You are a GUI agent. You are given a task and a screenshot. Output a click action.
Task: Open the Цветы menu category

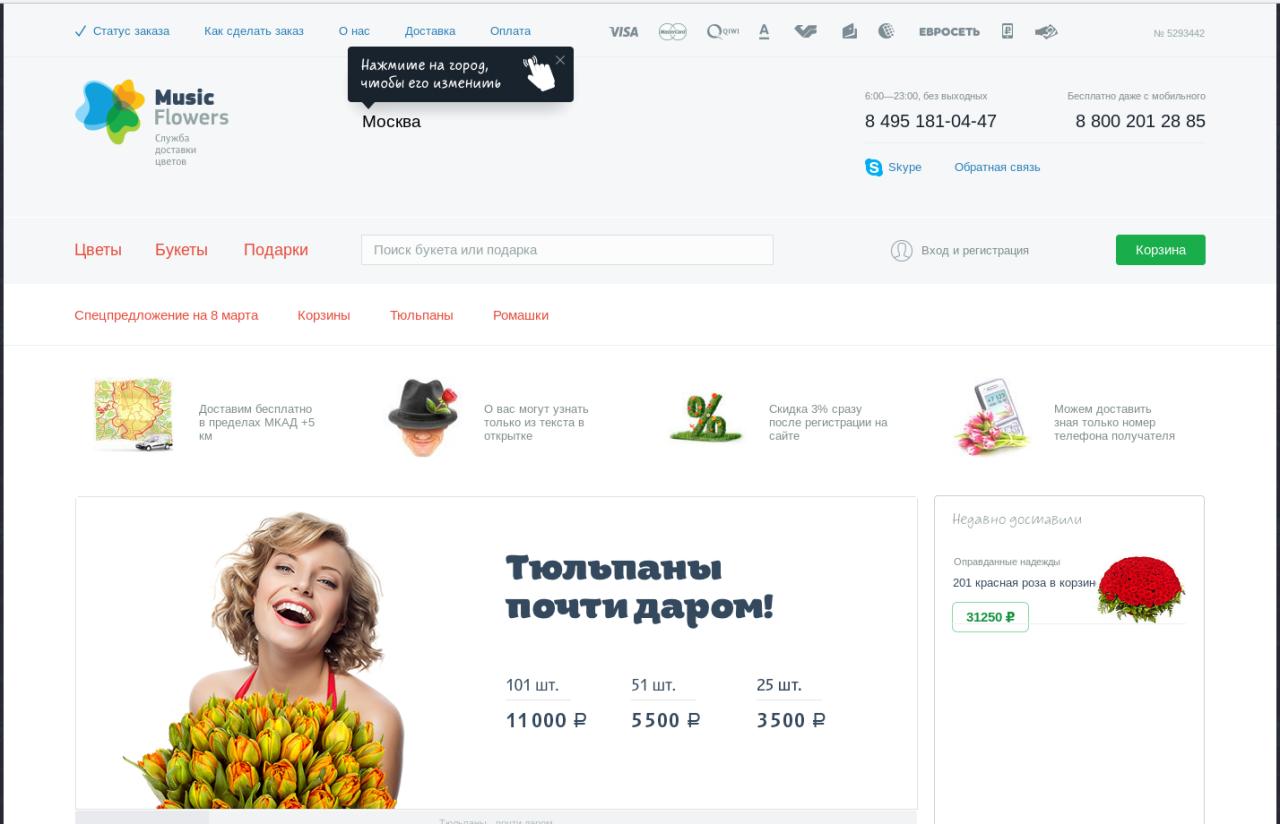[98, 250]
